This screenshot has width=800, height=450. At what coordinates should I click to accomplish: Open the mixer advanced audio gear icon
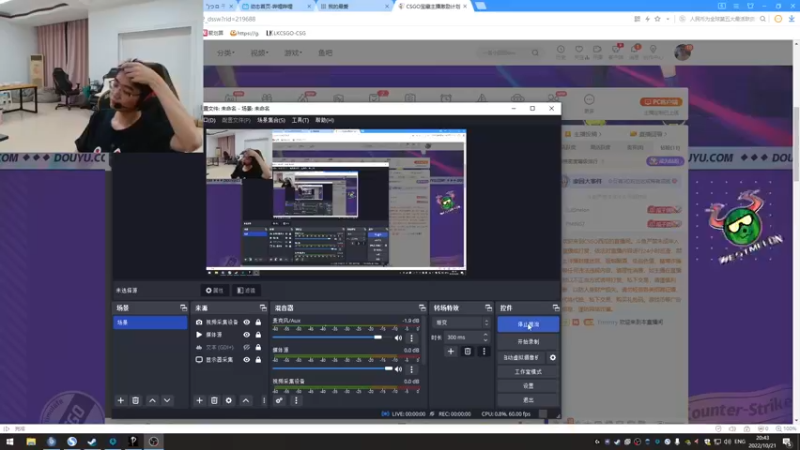click(x=279, y=401)
